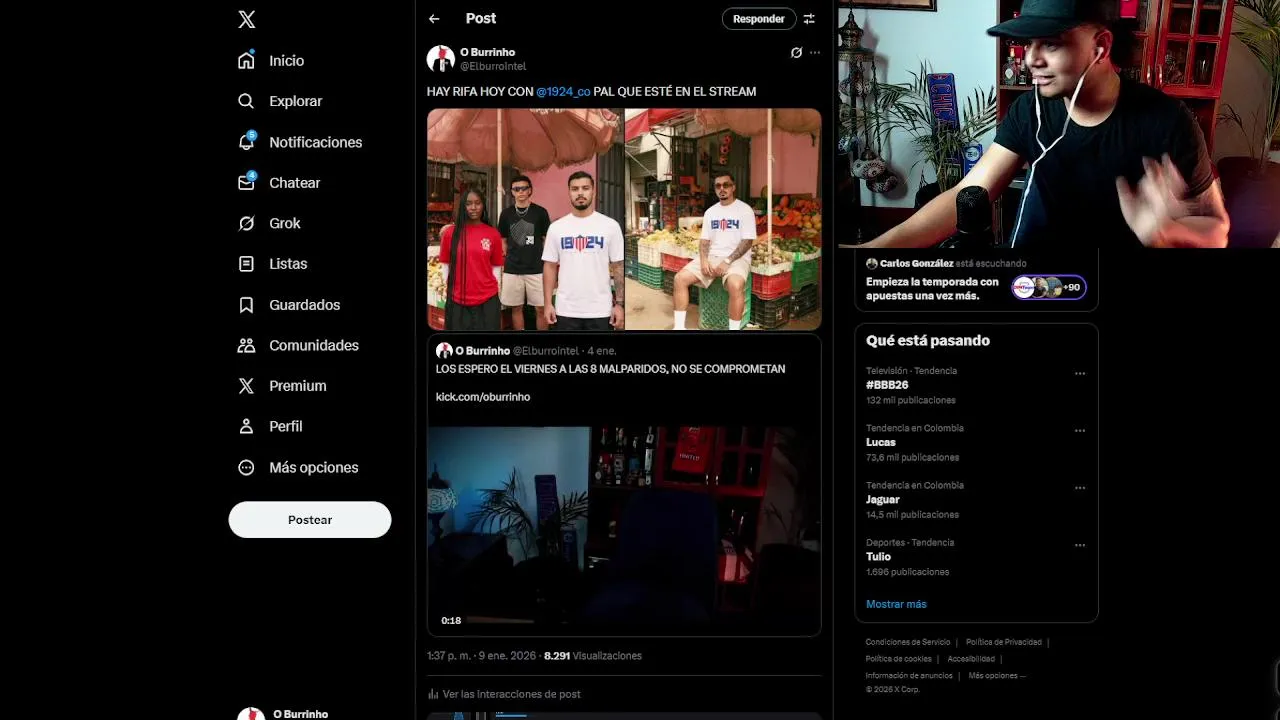Open the Listas icon
1280x720 pixels.
pyautogui.click(x=246, y=264)
